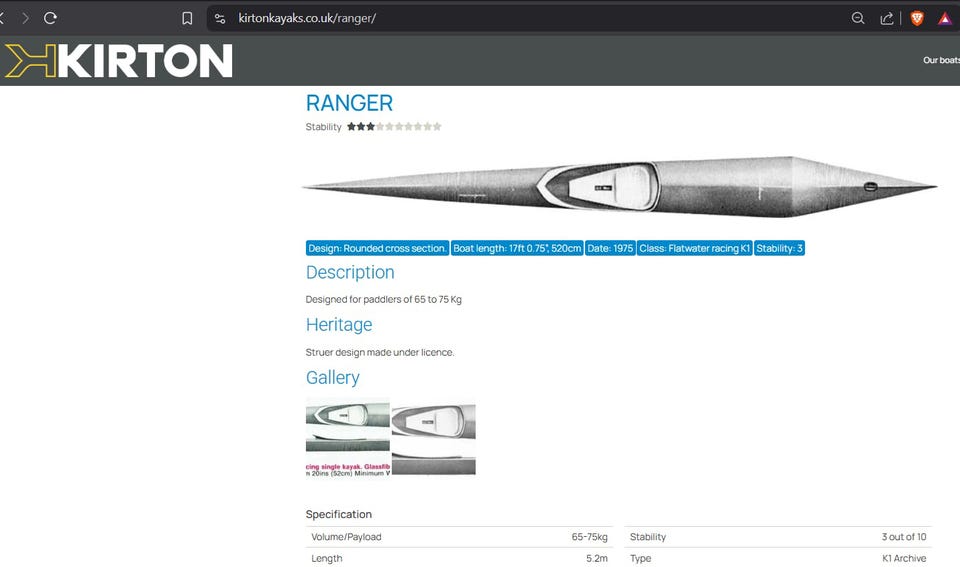Reload the page with the refresh icon
Viewport: 960px width, 567px height.
(50, 18)
